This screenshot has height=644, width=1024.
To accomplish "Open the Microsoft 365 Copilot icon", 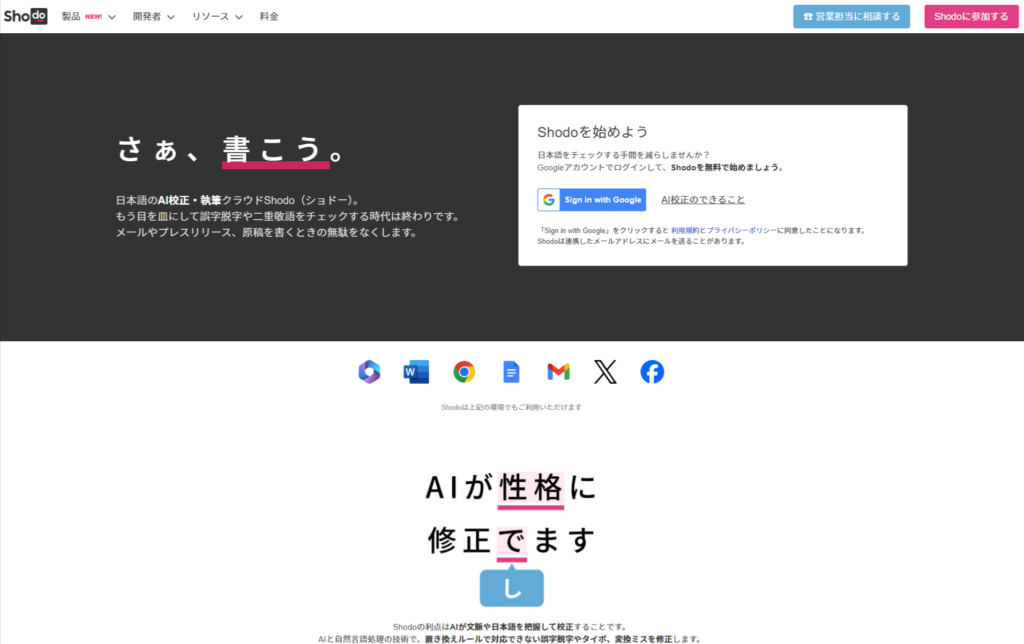I will [369, 372].
